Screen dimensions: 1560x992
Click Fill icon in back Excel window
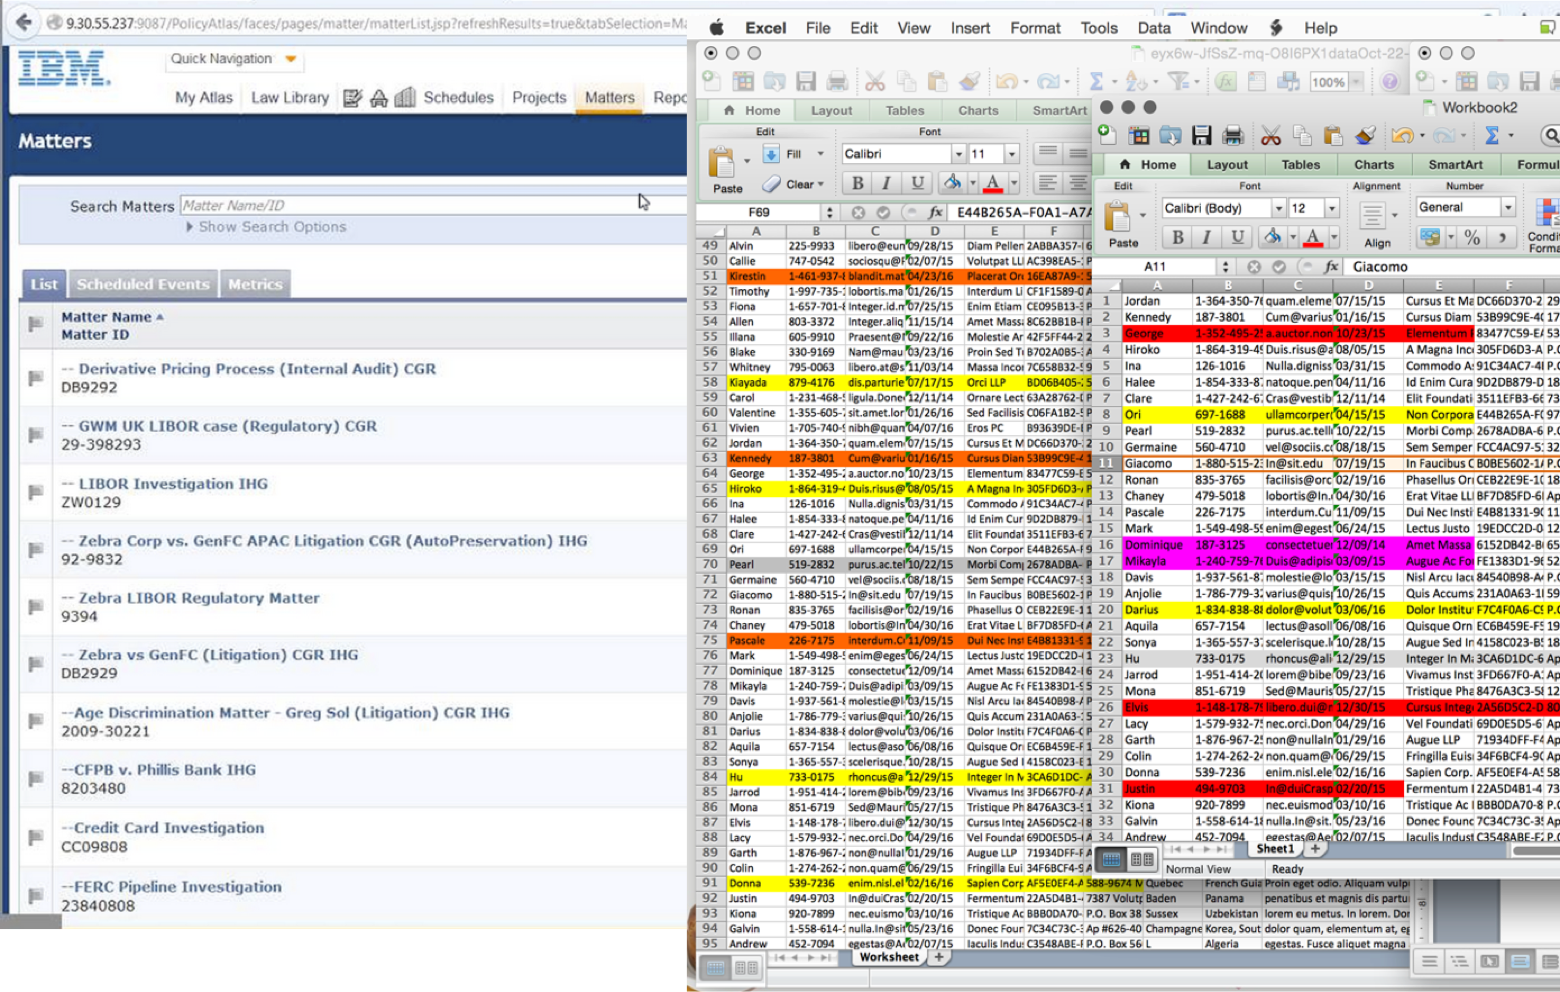tap(771, 154)
